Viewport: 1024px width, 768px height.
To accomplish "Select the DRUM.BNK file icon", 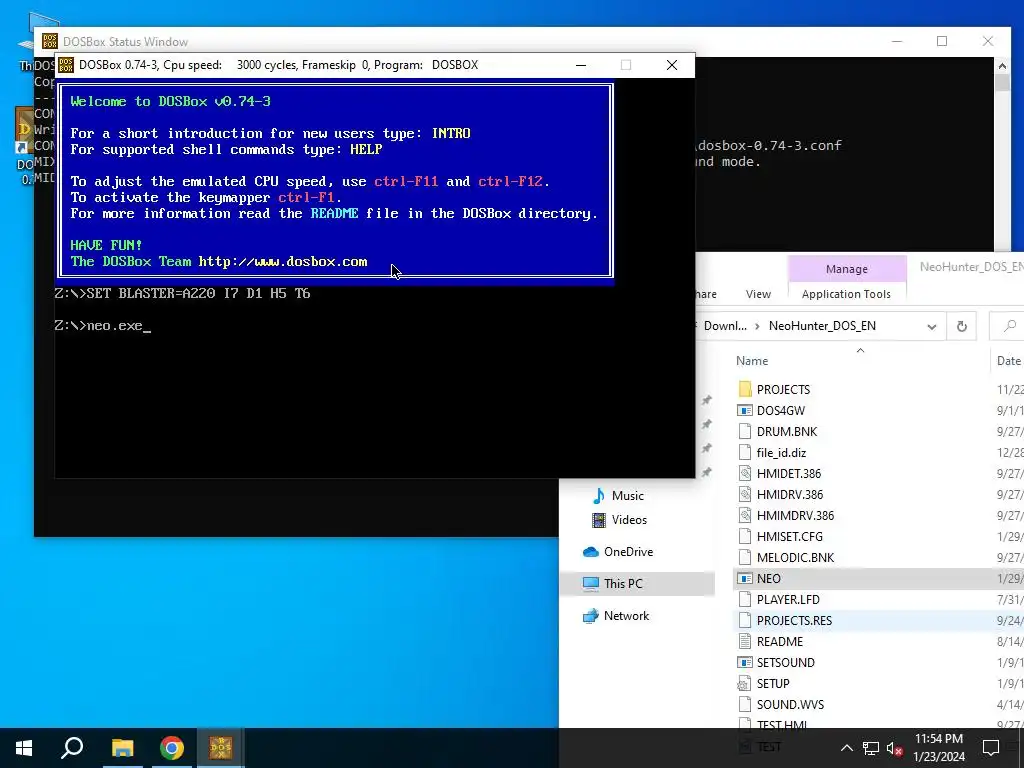I will point(744,431).
